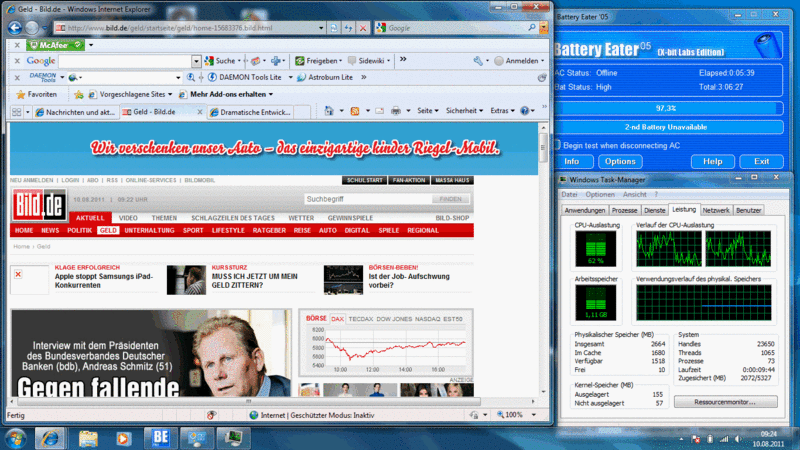Switch to Prozesse tab in Task-Manager
Viewport: 800px width, 450px height.
coord(624,210)
